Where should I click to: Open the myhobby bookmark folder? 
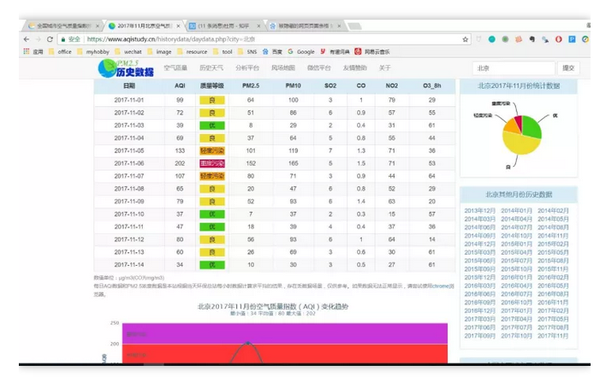[x=93, y=52]
